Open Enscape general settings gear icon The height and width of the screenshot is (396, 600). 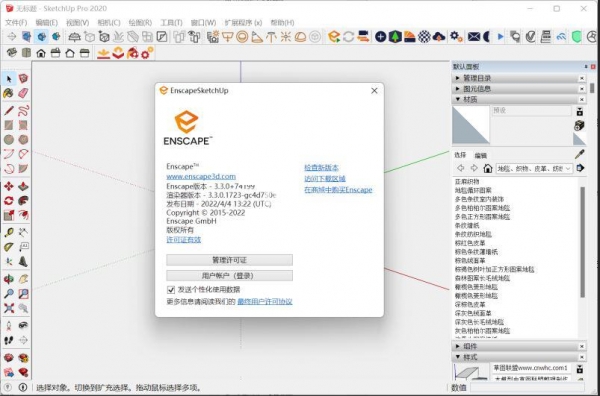pyautogui.click(x=456, y=37)
